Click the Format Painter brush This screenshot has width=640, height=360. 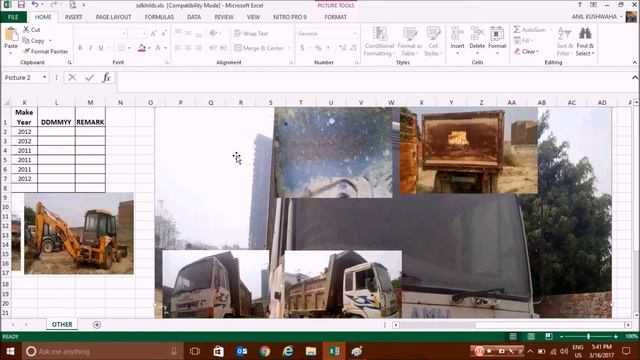tap(26, 51)
